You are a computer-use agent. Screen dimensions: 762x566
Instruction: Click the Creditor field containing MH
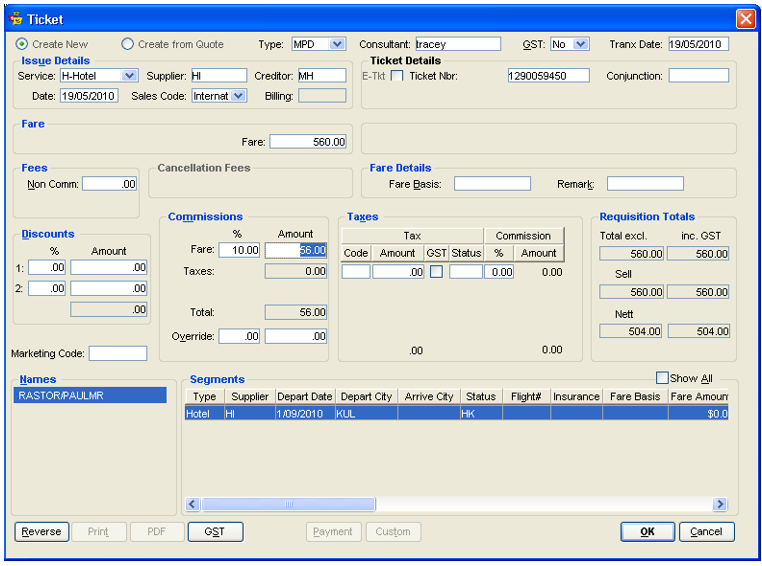pyautogui.click(x=322, y=76)
